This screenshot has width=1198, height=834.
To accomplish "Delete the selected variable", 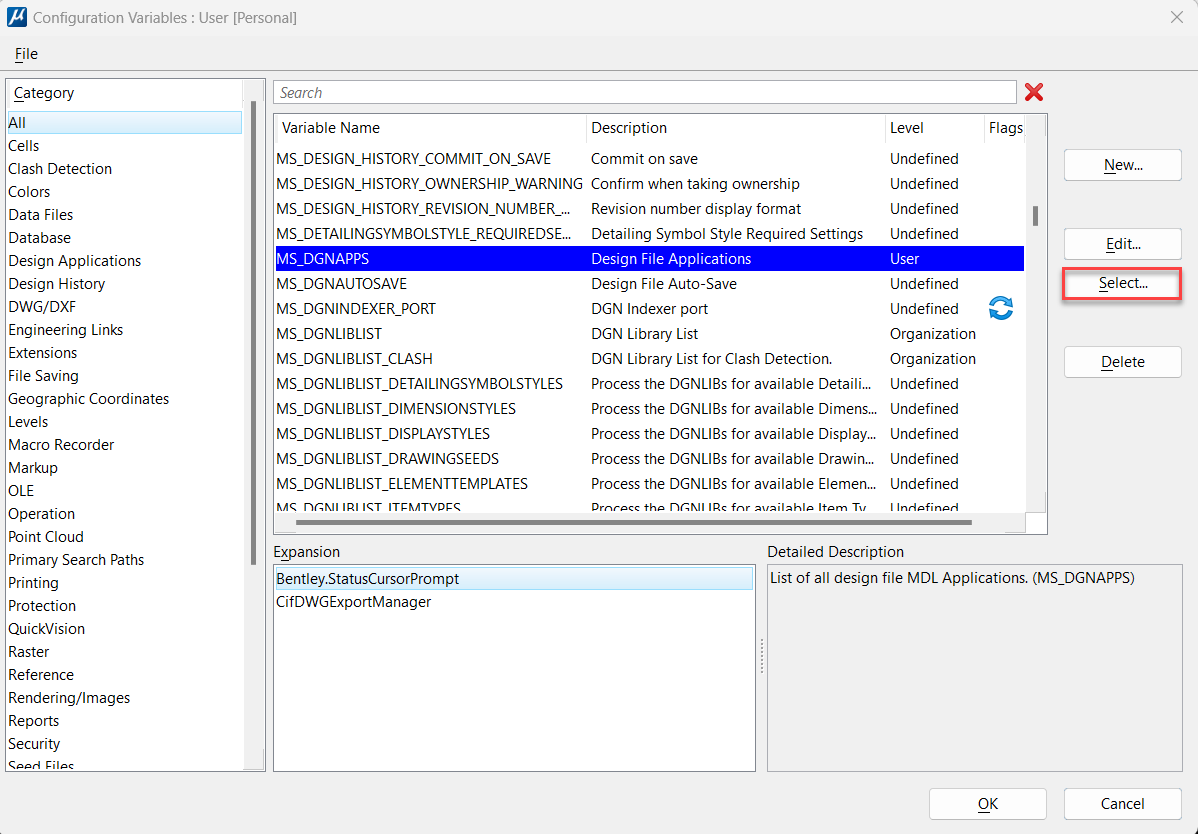I will pyautogui.click(x=1122, y=362).
